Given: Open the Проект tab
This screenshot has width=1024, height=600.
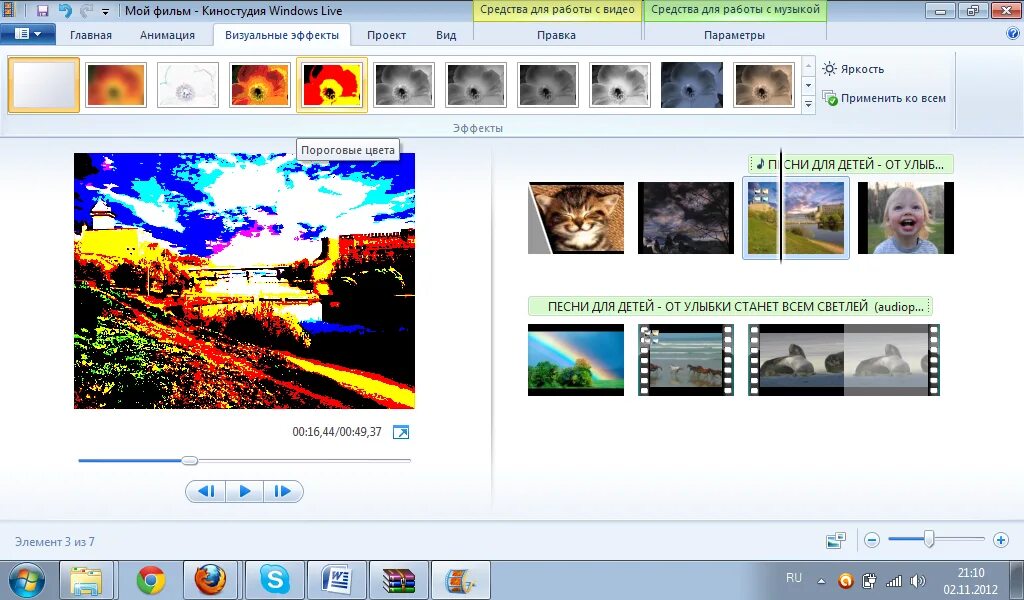Looking at the screenshot, I should tap(387, 35).
